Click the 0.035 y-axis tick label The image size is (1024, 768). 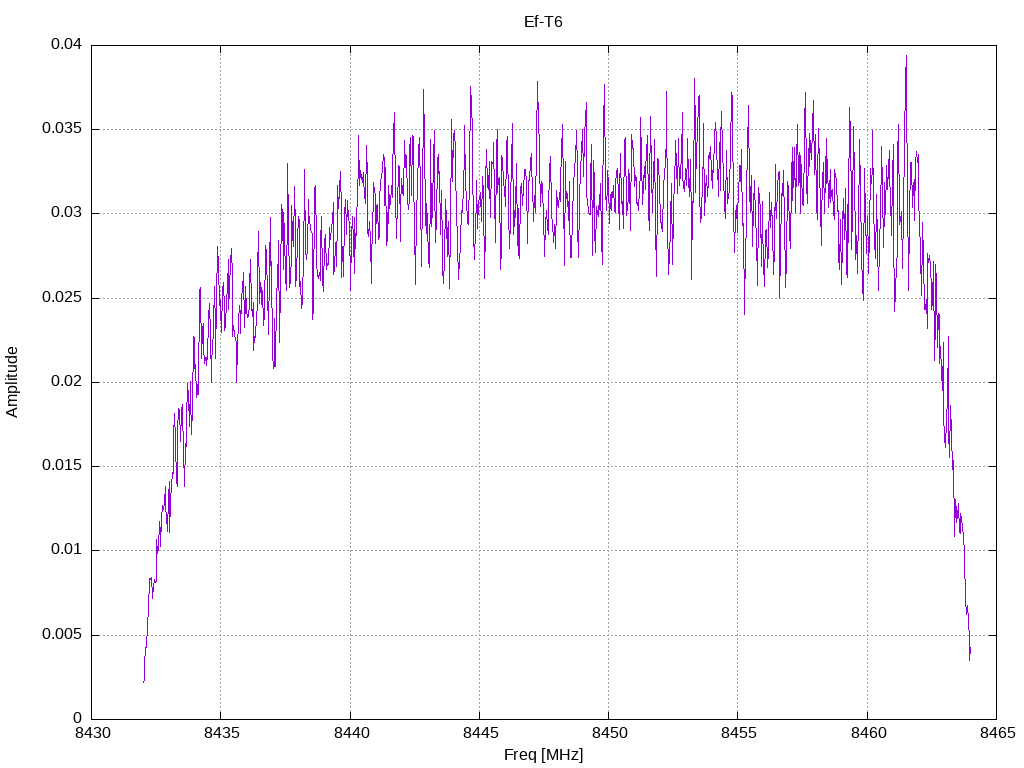point(62,128)
